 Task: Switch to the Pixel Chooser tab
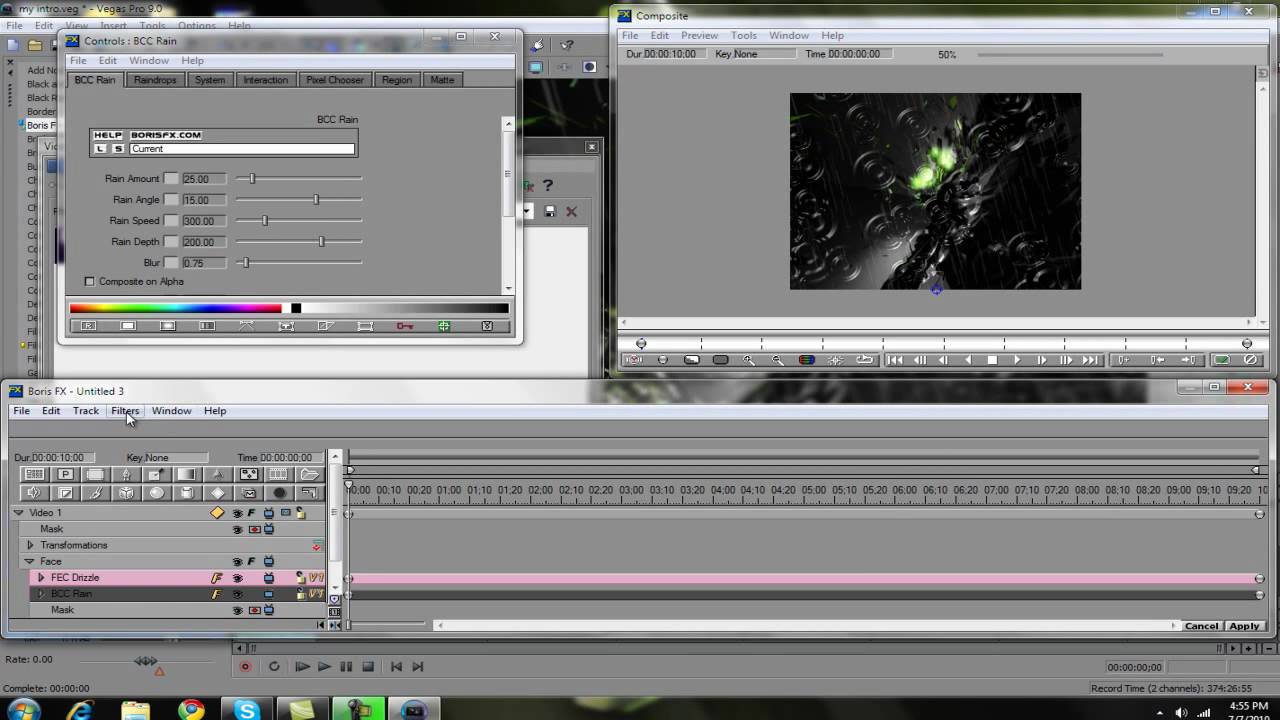334,80
